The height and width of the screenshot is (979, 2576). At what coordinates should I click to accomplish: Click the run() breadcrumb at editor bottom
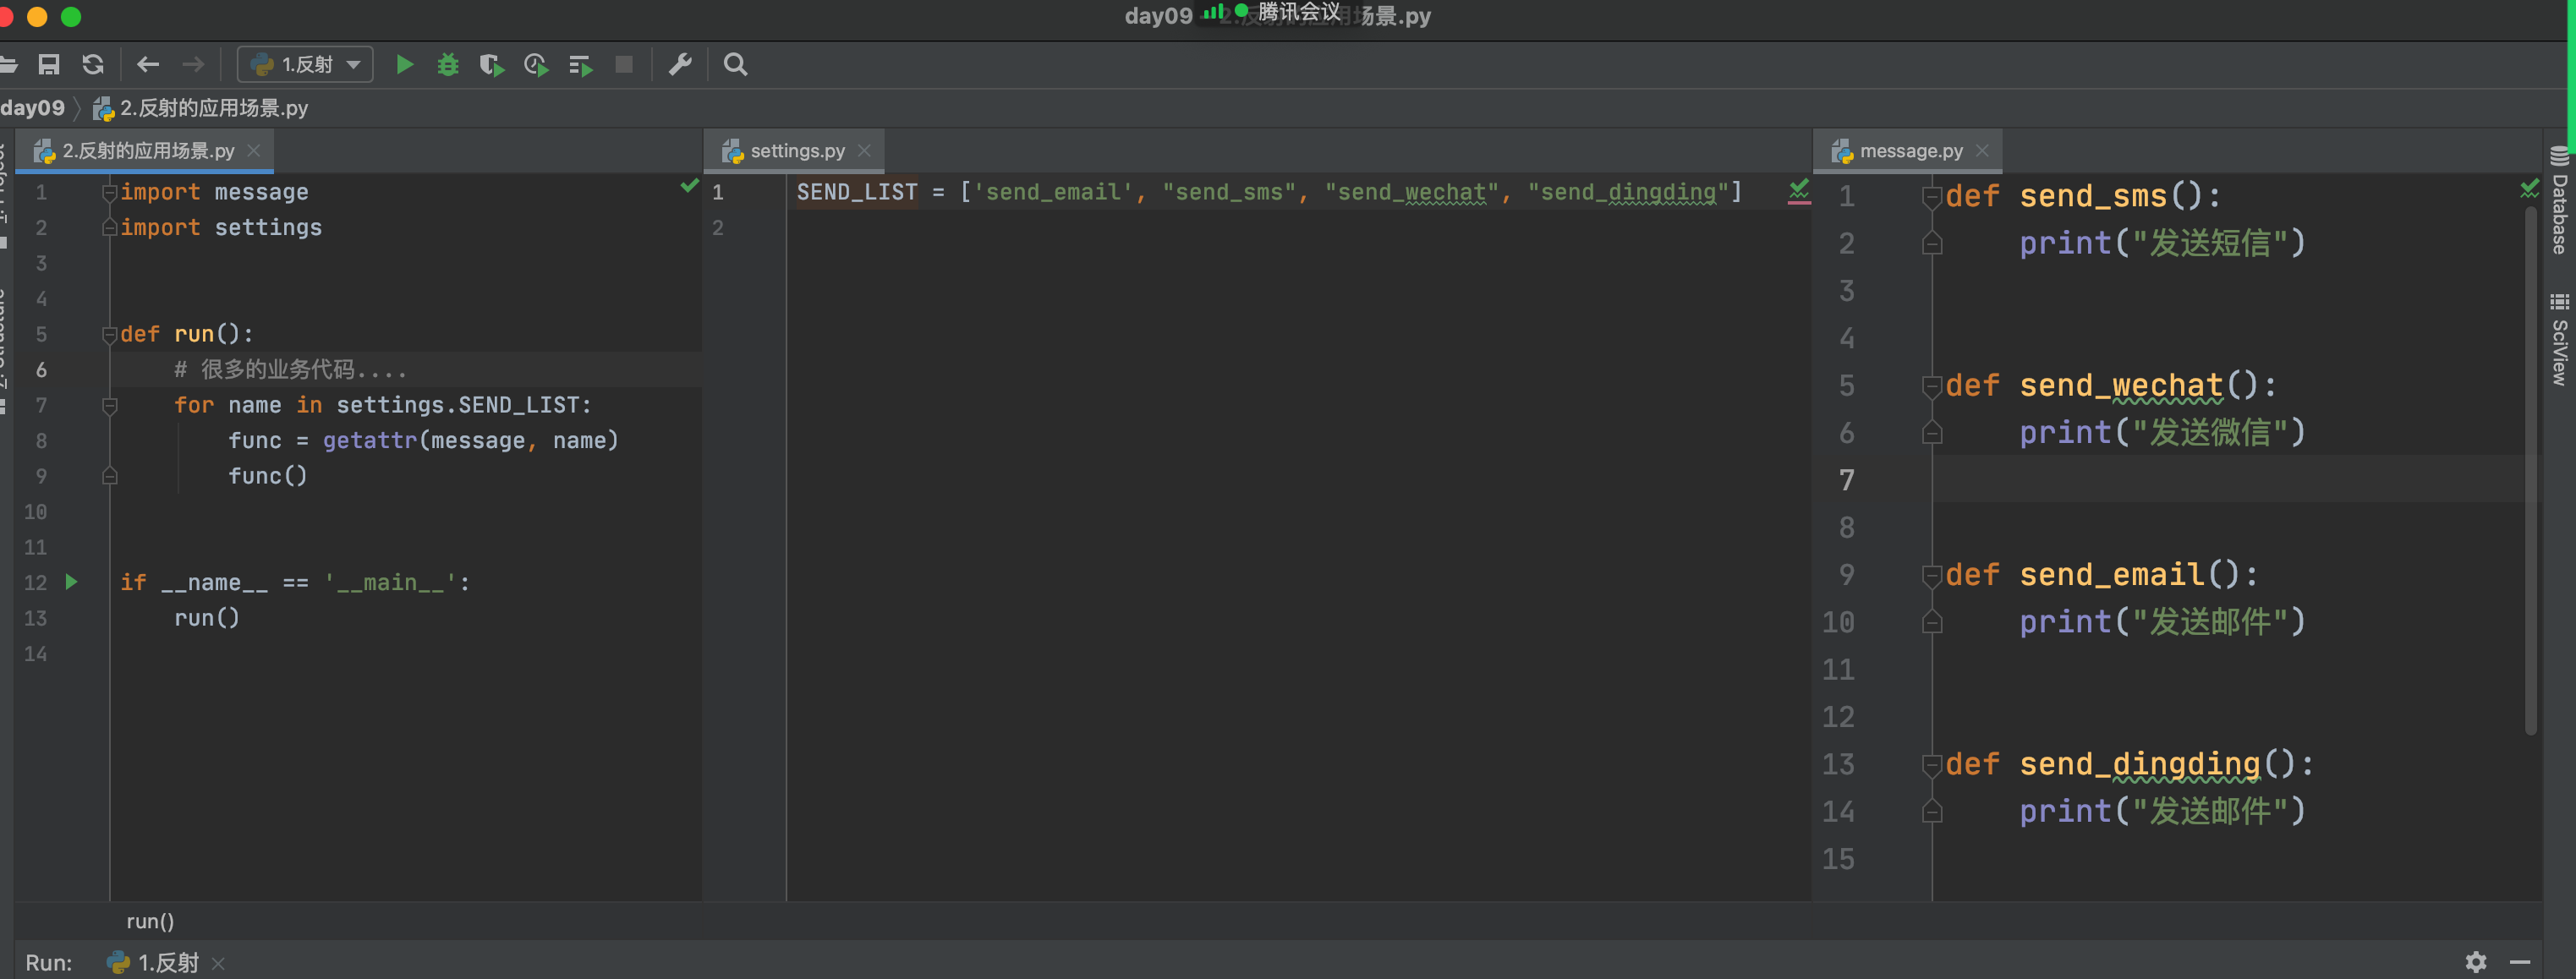[x=150, y=921]
